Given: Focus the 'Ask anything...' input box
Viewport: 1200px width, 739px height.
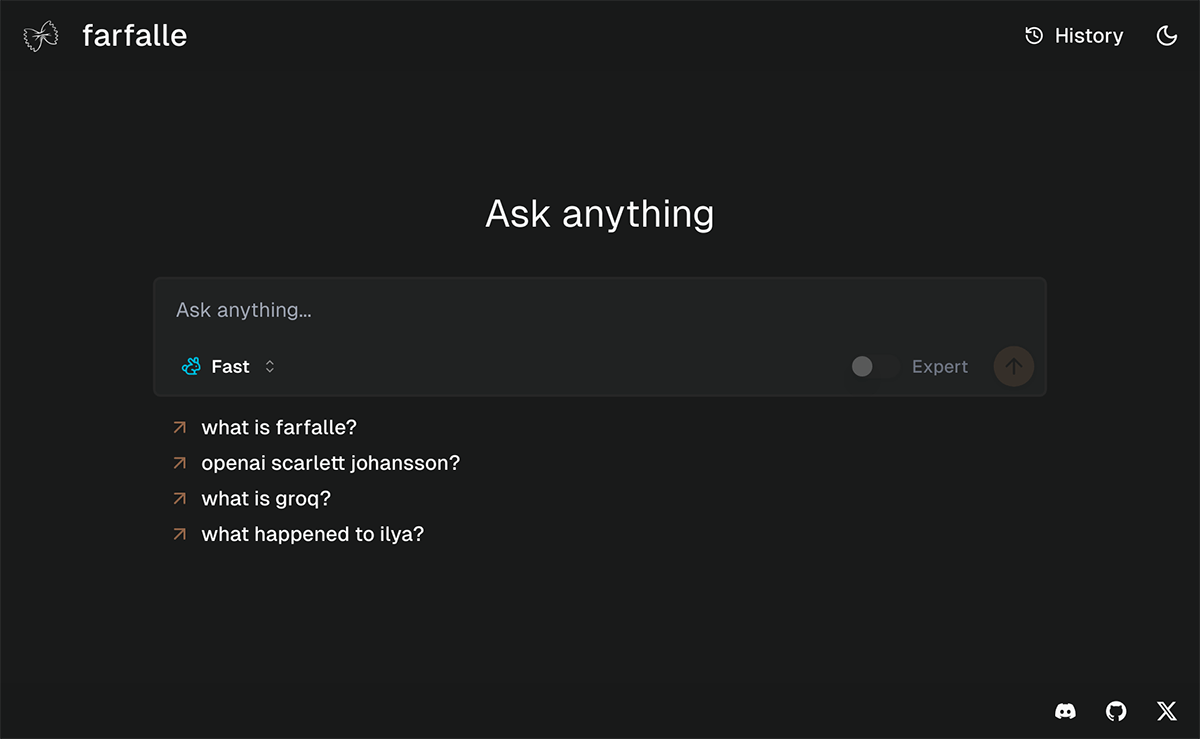Looking at the screenshot, I should [600, 310].
